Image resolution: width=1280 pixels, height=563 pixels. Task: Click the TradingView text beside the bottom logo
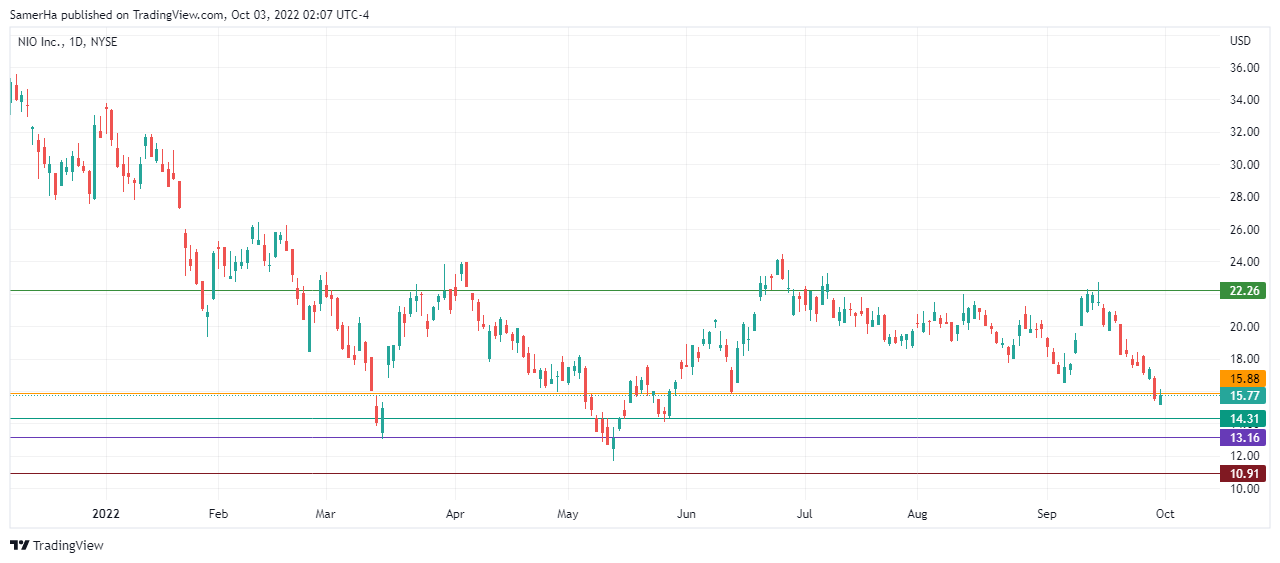(68, 546)
